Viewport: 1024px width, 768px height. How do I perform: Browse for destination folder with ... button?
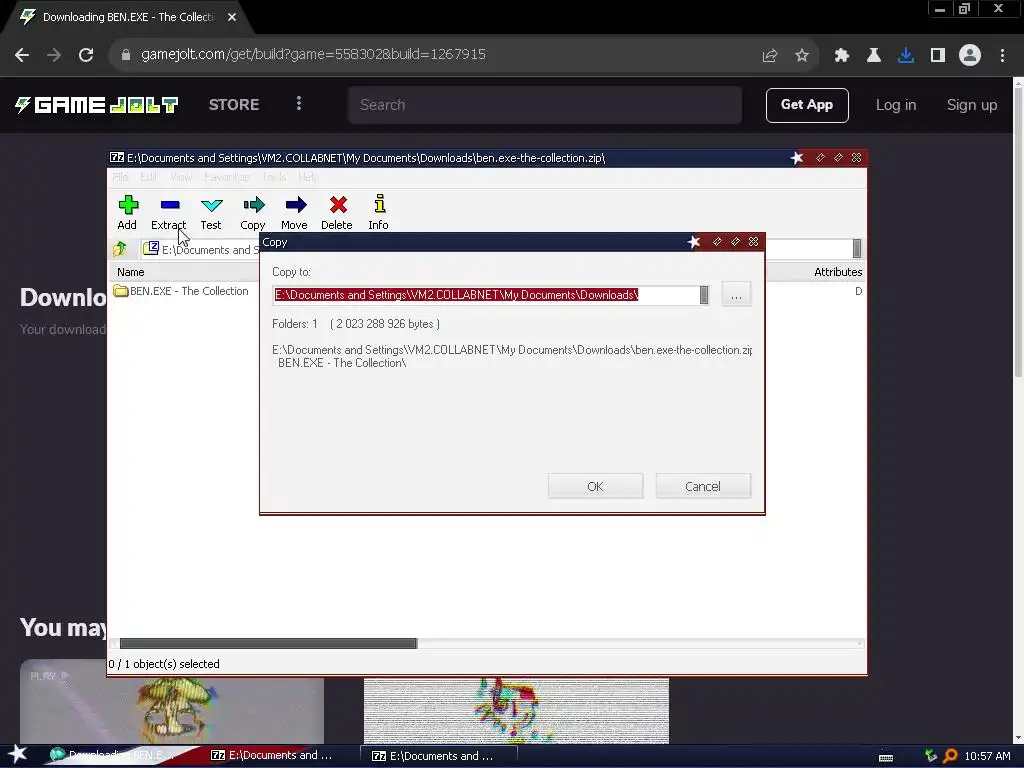[x=736, y=295]
